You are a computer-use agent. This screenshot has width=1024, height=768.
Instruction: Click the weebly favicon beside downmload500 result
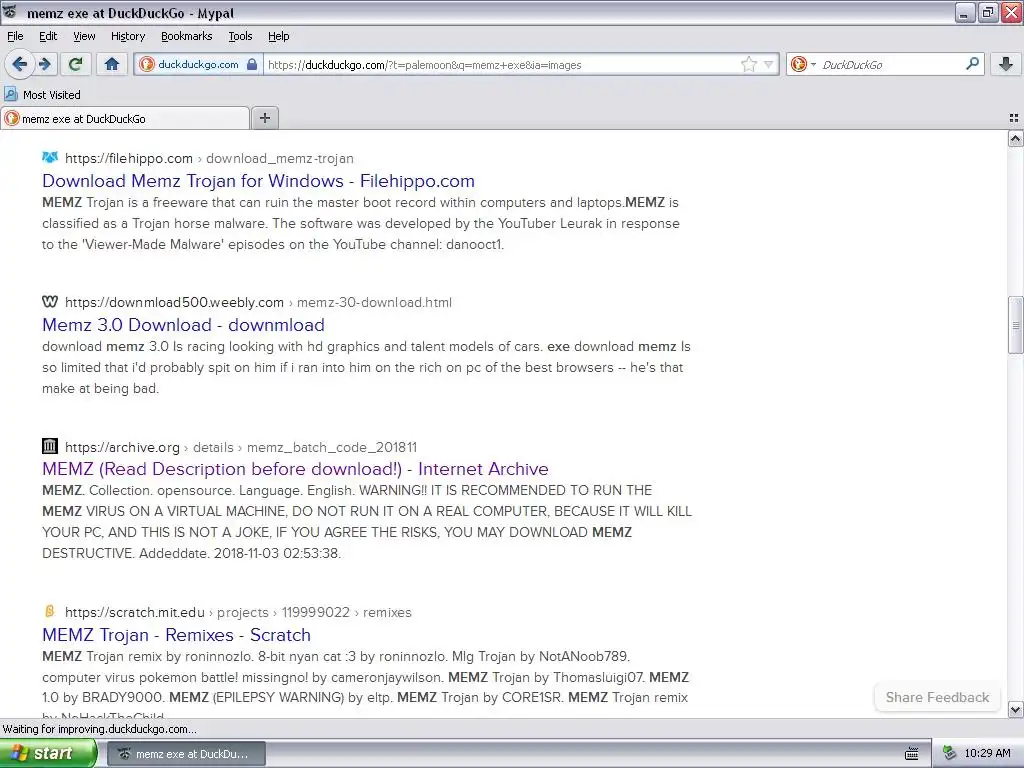pos(50,302)
